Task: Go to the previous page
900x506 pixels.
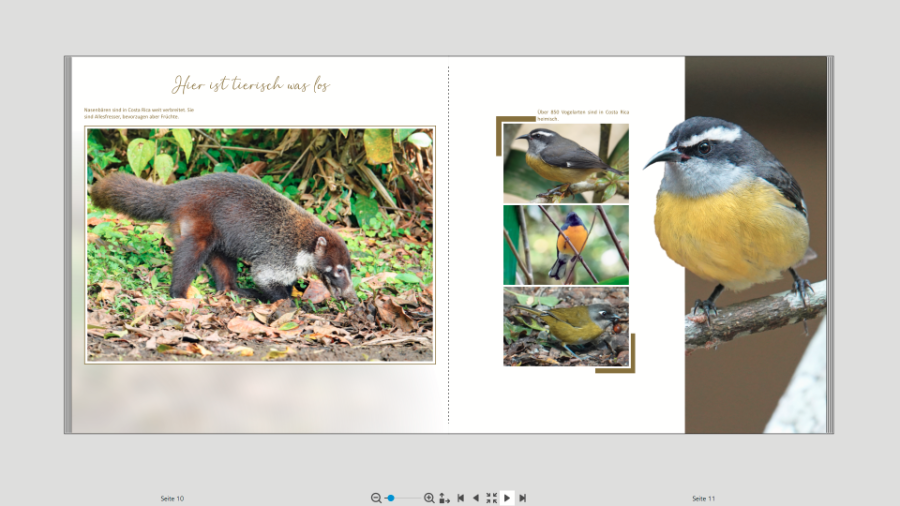Action: click(x=475, y=498)
